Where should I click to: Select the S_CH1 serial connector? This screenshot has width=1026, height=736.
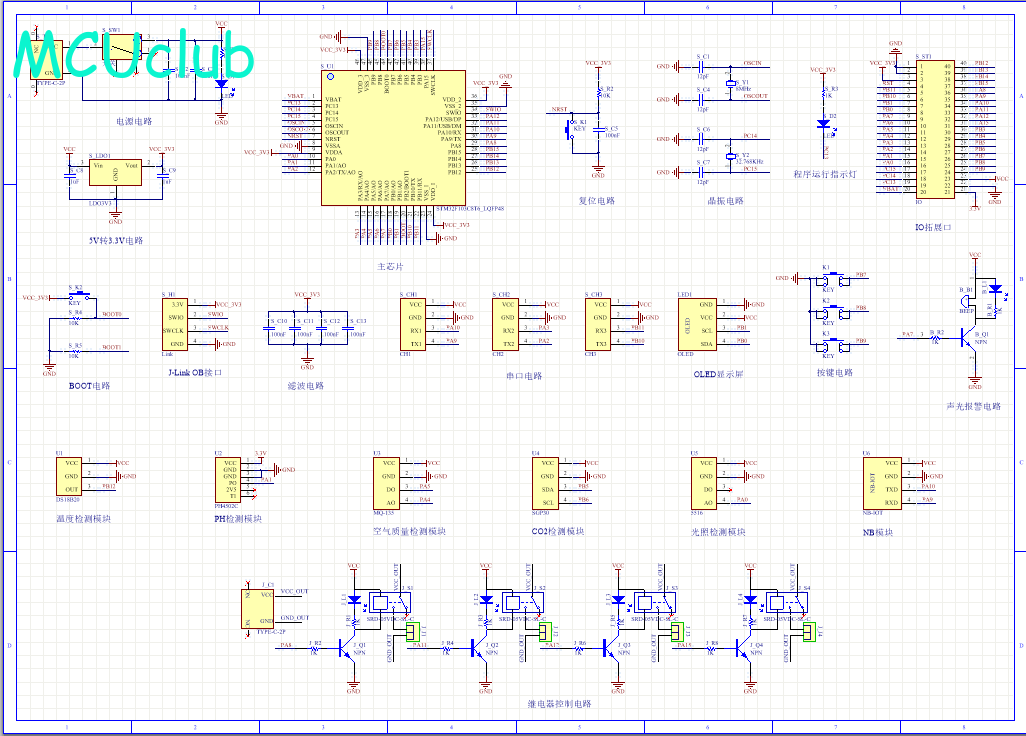tap(412, 324)
